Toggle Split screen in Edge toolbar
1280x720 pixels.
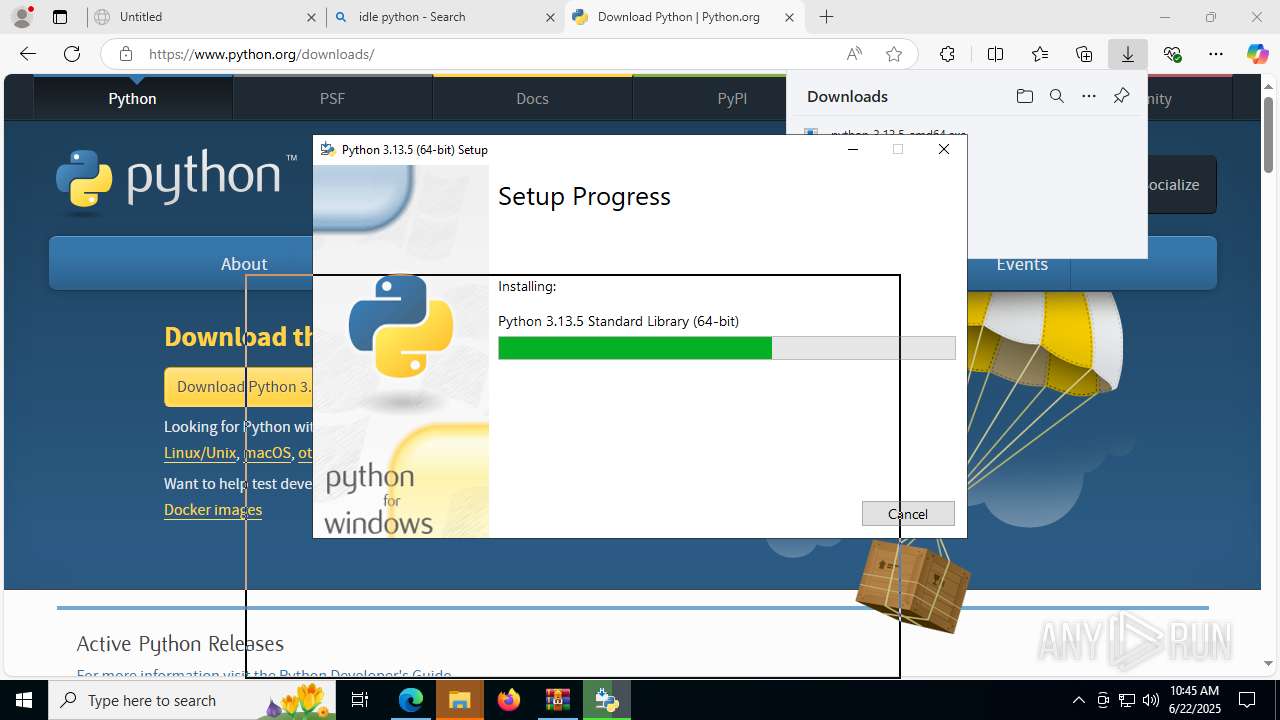[995, 54]
